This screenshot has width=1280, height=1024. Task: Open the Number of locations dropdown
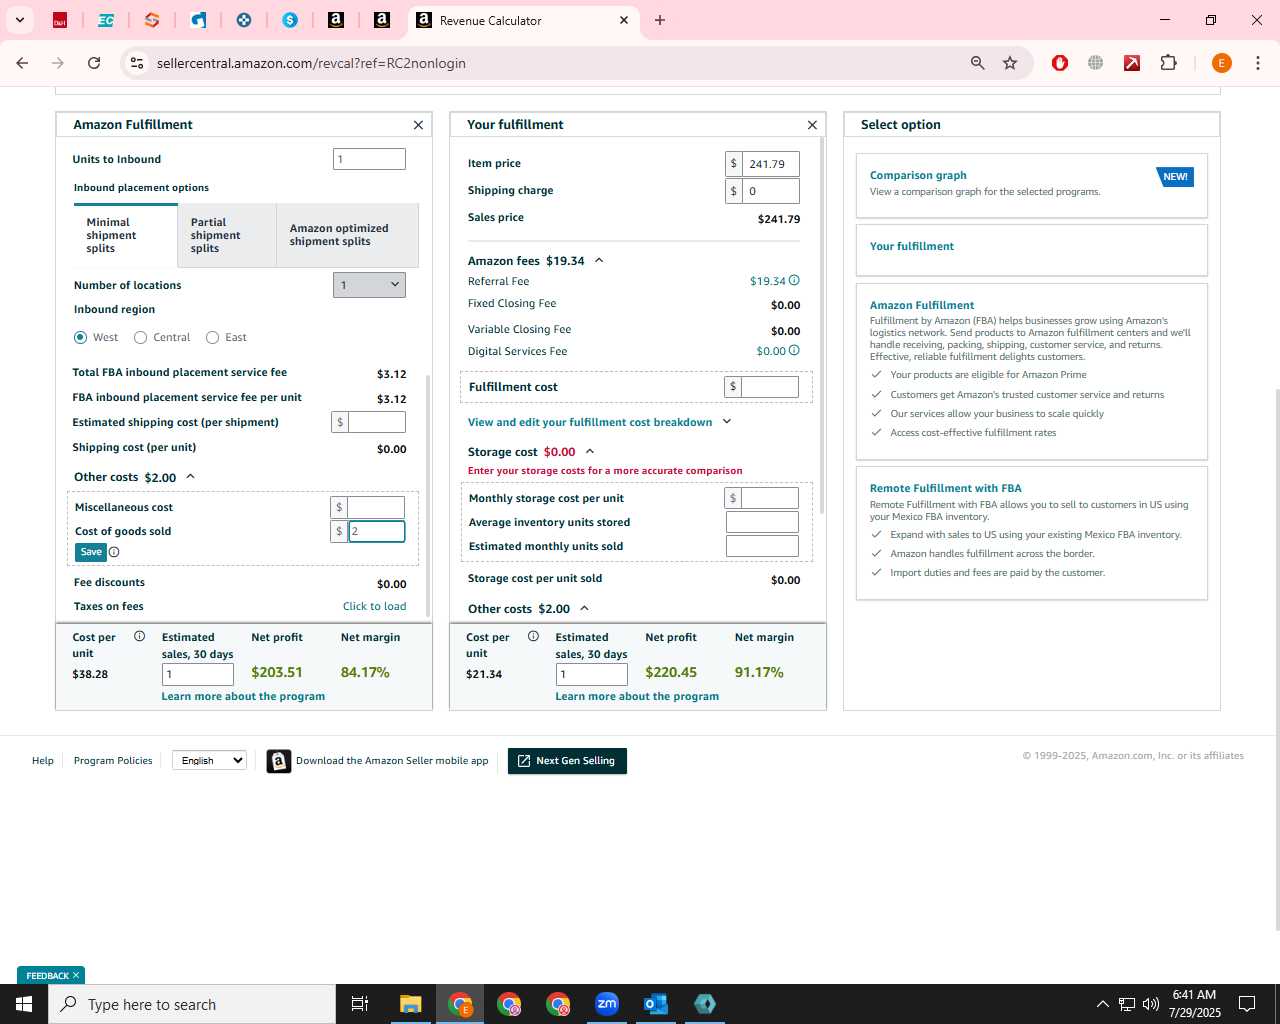click(x=369, y=285)
